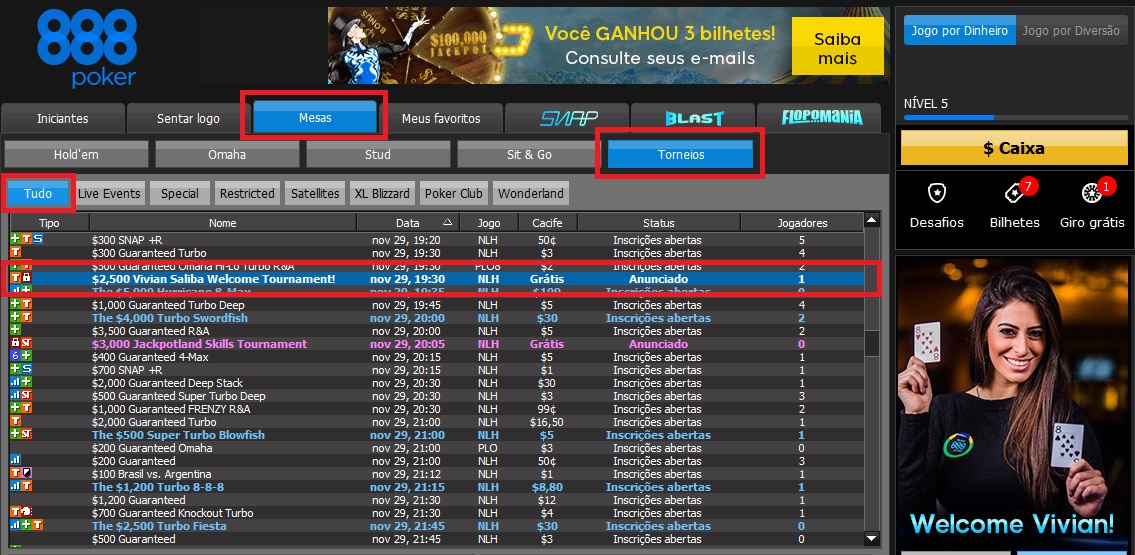Select the Hold'em game filter
Image resolution: width=1135 pixels, height=555 pixels.
tap(76, 154)
